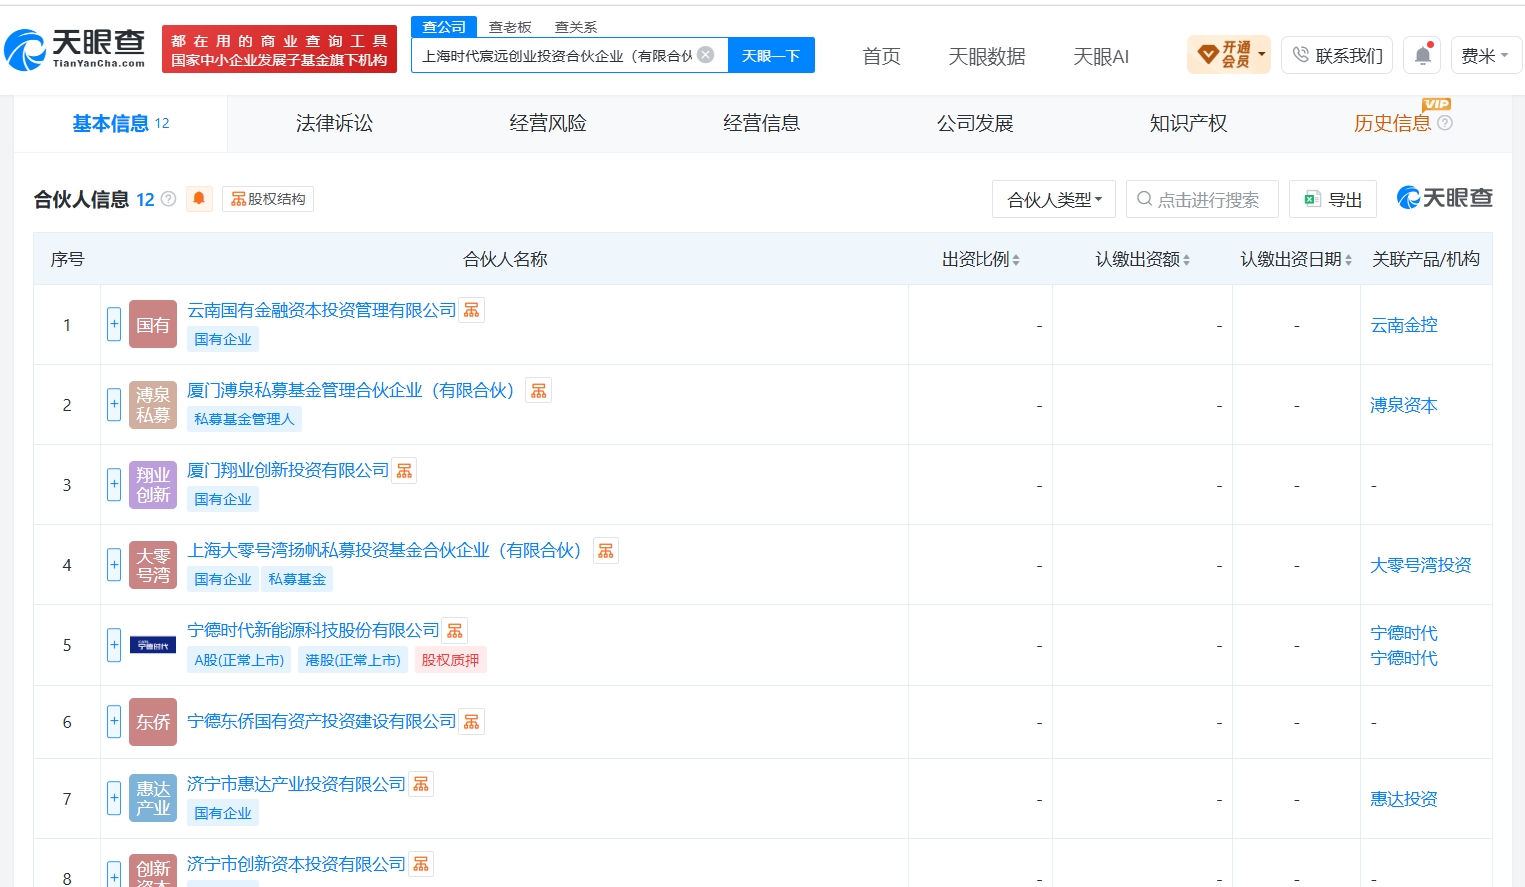Image resolution: width=1525 pixels, height=887 pixels.
Task: Open equity structure icon for 云南国有金融资本投资管理有限公司
Action: pyautogui.click(x=472, y=310)
